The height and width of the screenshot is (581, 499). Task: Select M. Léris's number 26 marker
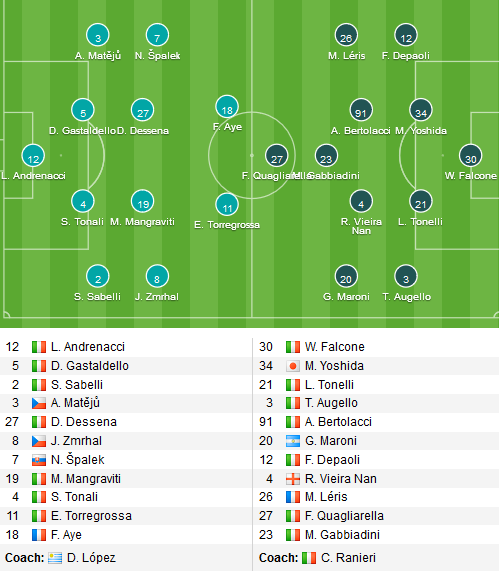coord(346,35)
